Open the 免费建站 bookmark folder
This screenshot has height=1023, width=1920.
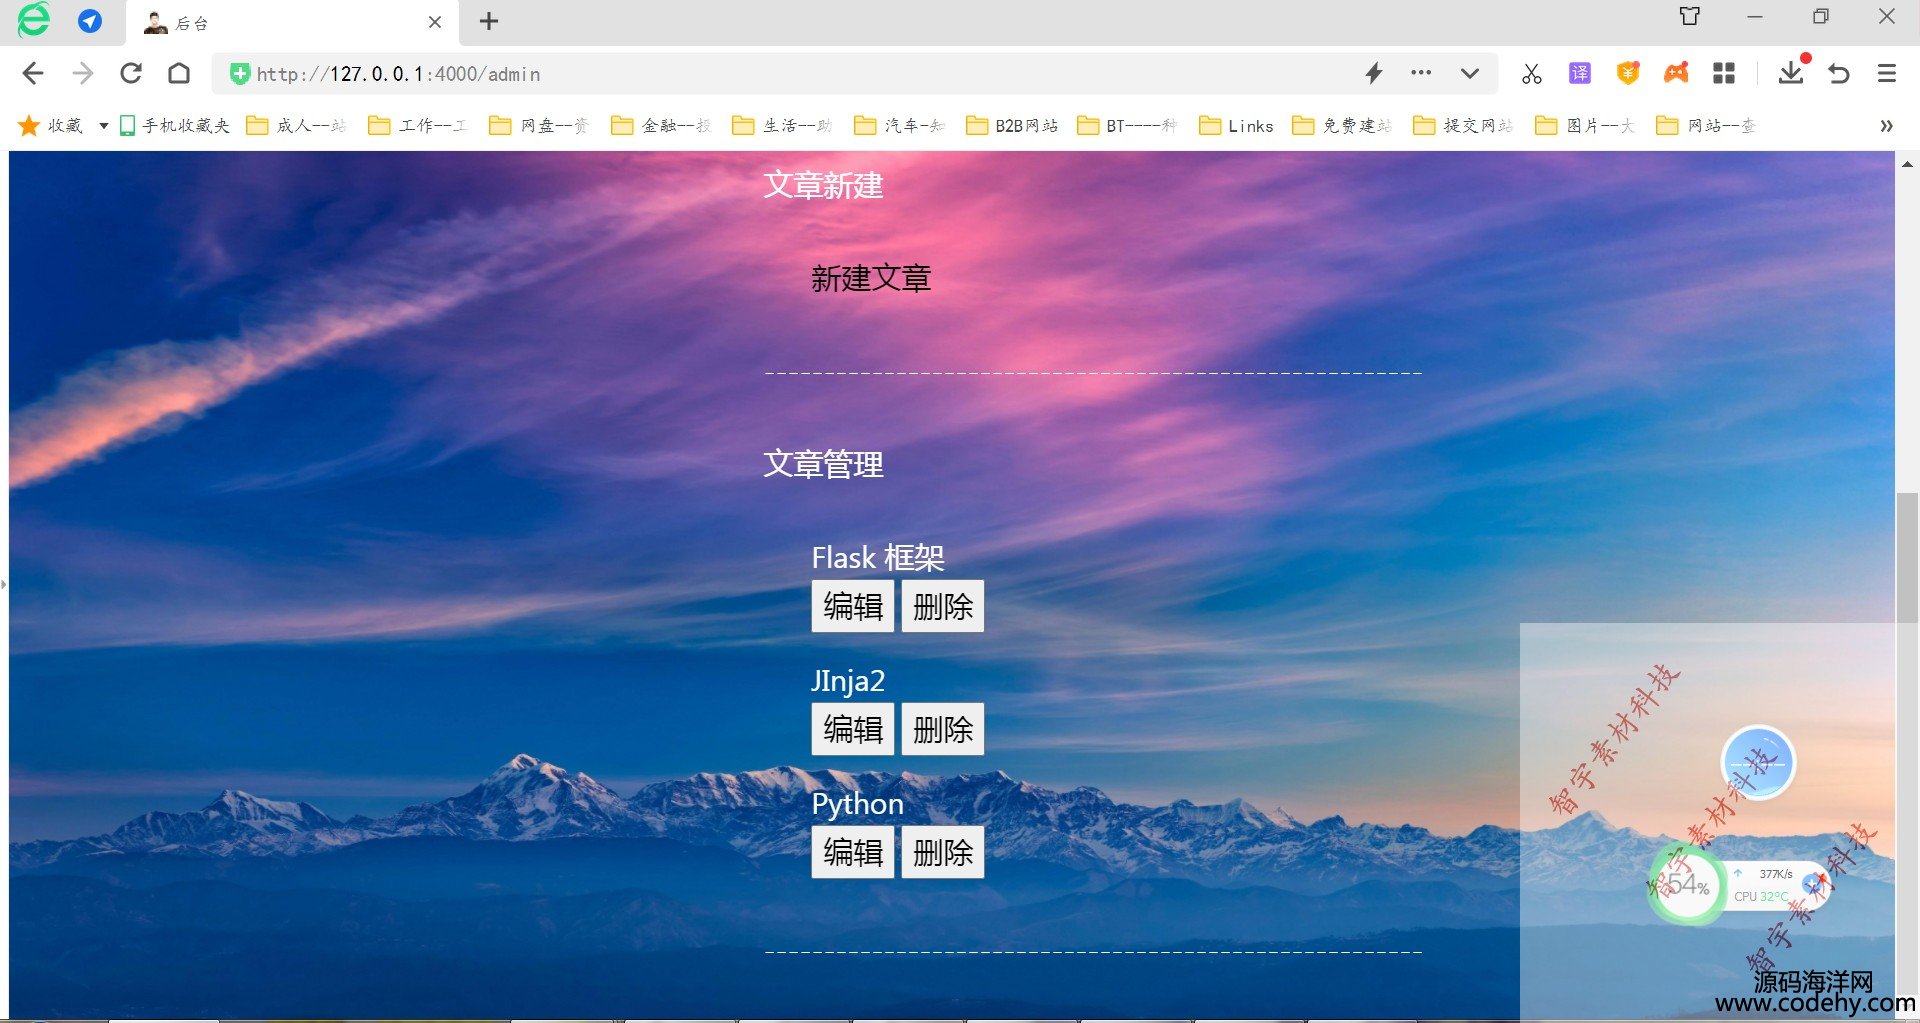(x=1342, y=125)
